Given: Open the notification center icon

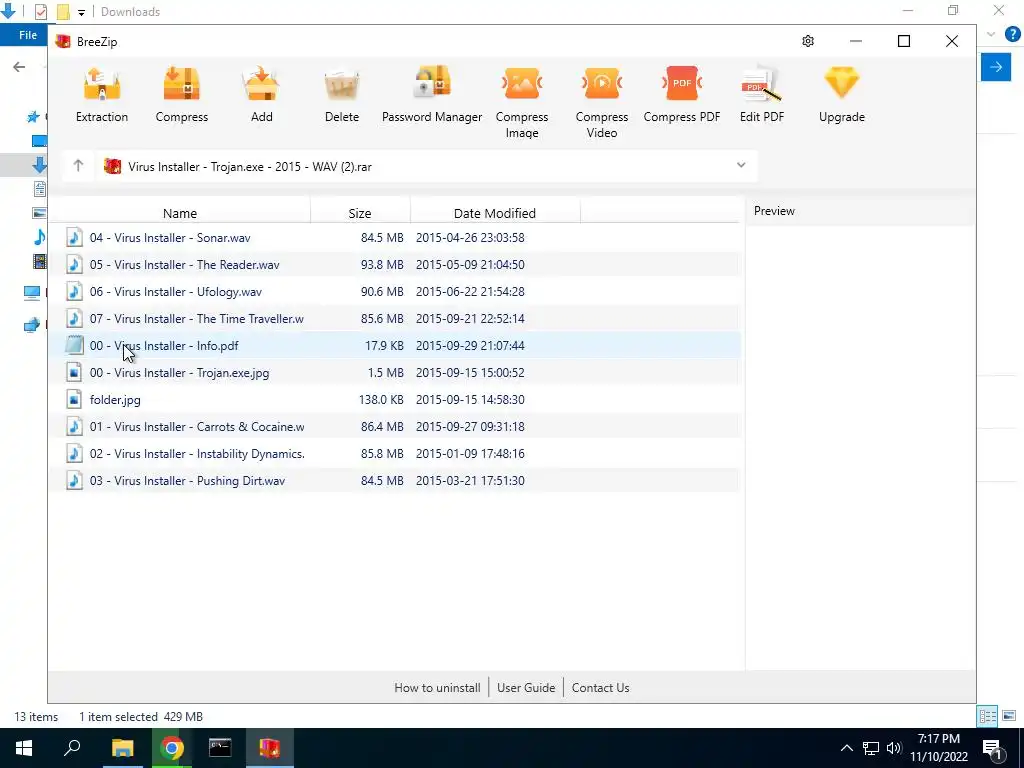Looking at the screenshot, I should (991, 748).
